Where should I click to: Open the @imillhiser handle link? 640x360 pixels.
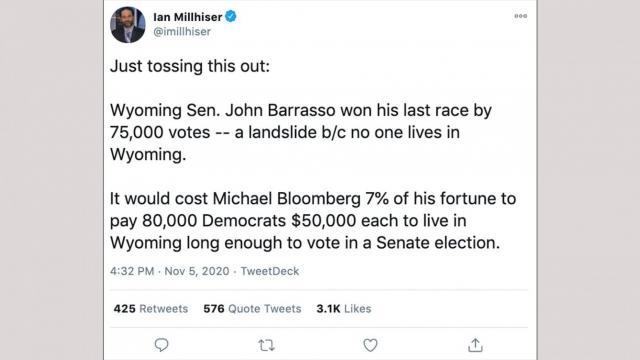182,32
